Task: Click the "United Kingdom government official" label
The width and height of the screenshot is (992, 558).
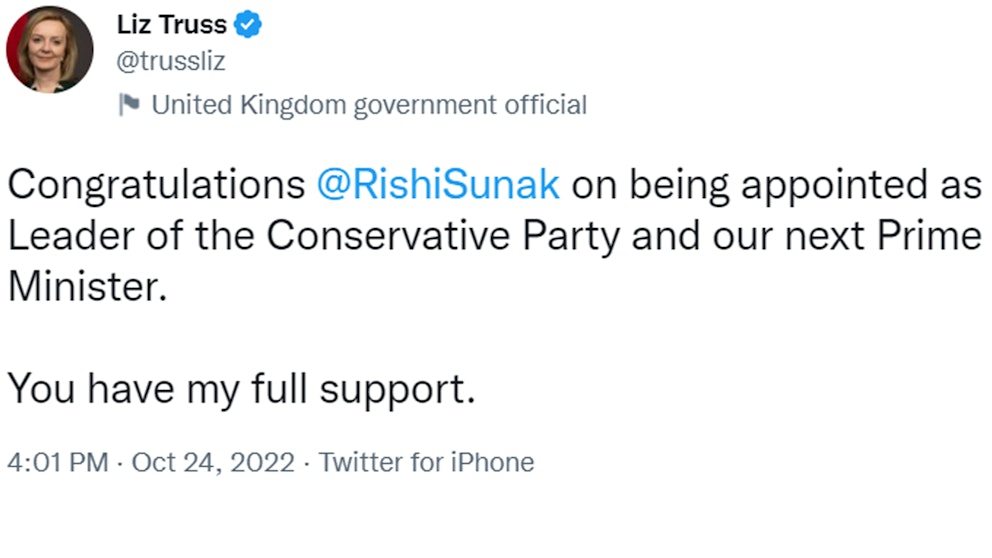Action: coord(369,104)
